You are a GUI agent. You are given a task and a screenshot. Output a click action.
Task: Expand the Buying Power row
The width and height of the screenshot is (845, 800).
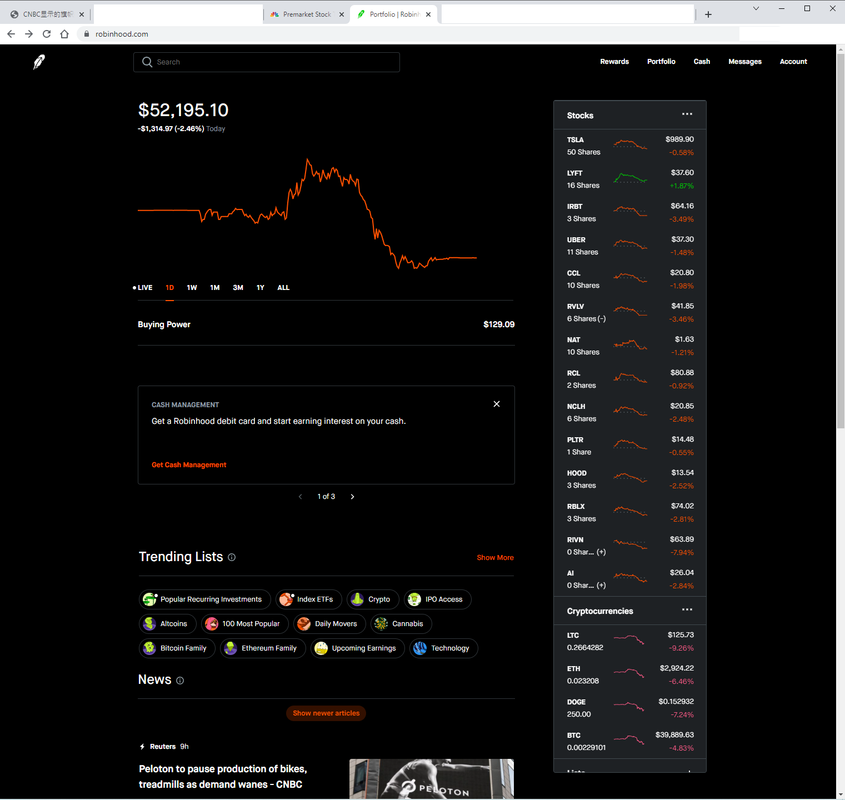pyautogui.click(x=326, y=325)
